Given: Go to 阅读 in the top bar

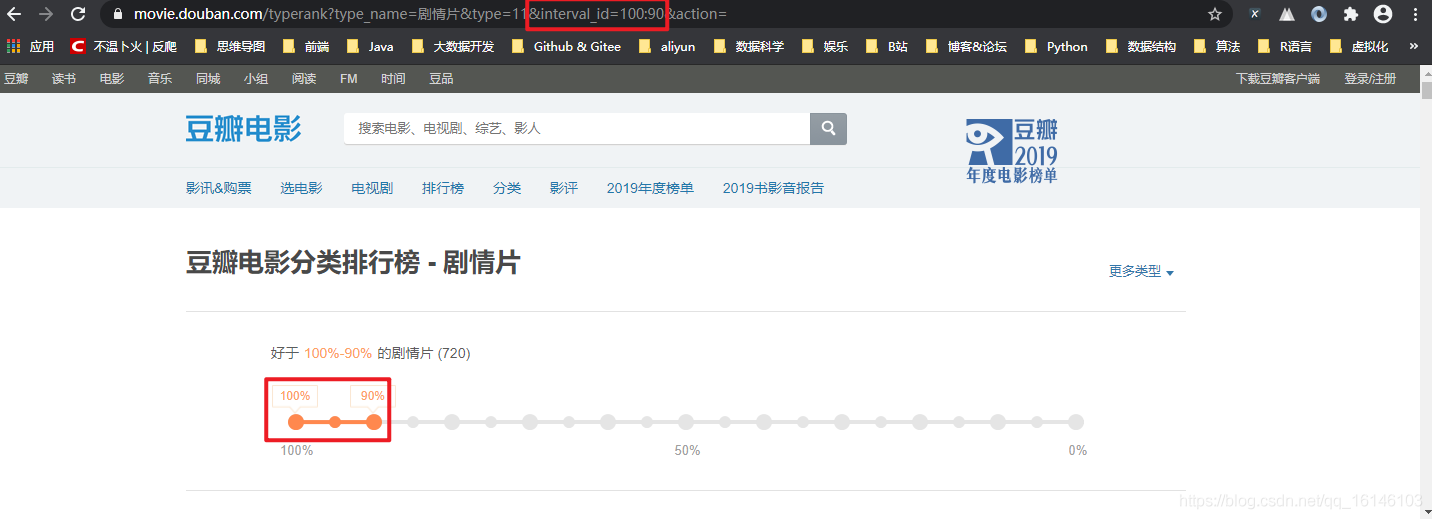Looking at the screenshot, I should [x=304, y=78].
